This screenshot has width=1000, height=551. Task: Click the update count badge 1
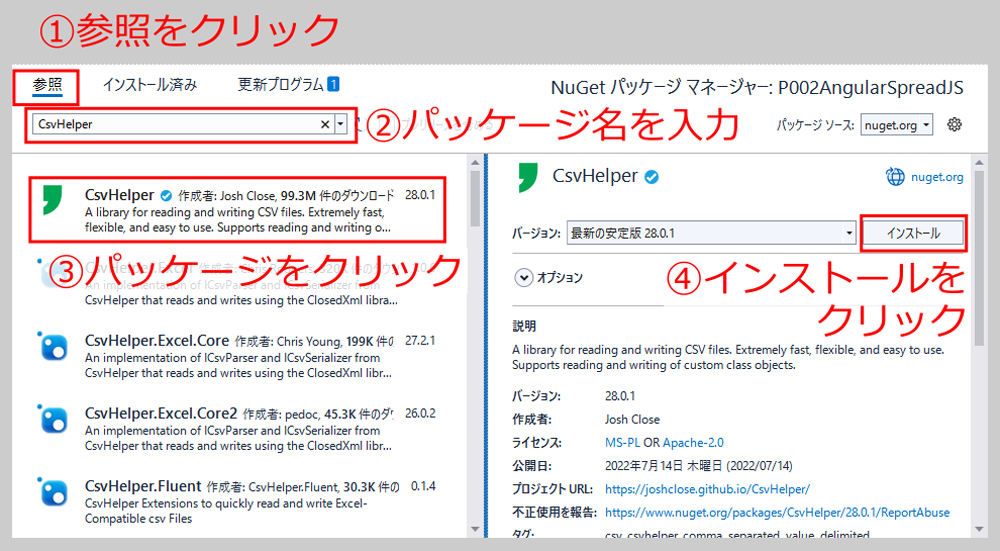[x=333, y=84]
